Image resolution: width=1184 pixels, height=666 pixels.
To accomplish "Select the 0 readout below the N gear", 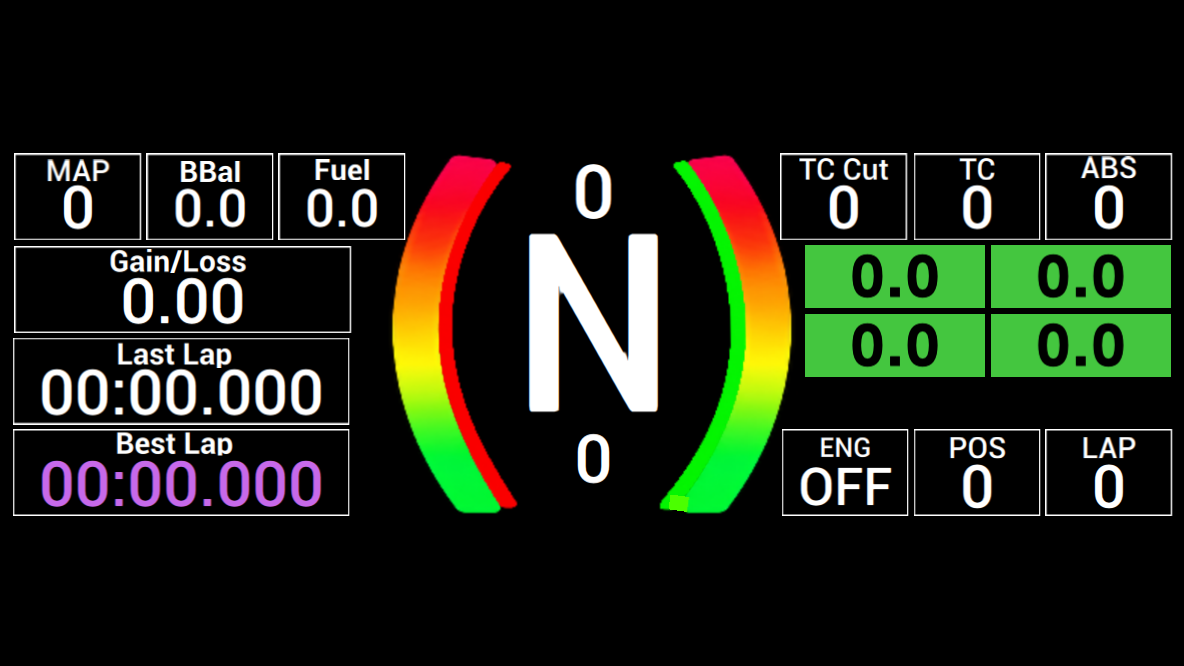I will point(594,459).
